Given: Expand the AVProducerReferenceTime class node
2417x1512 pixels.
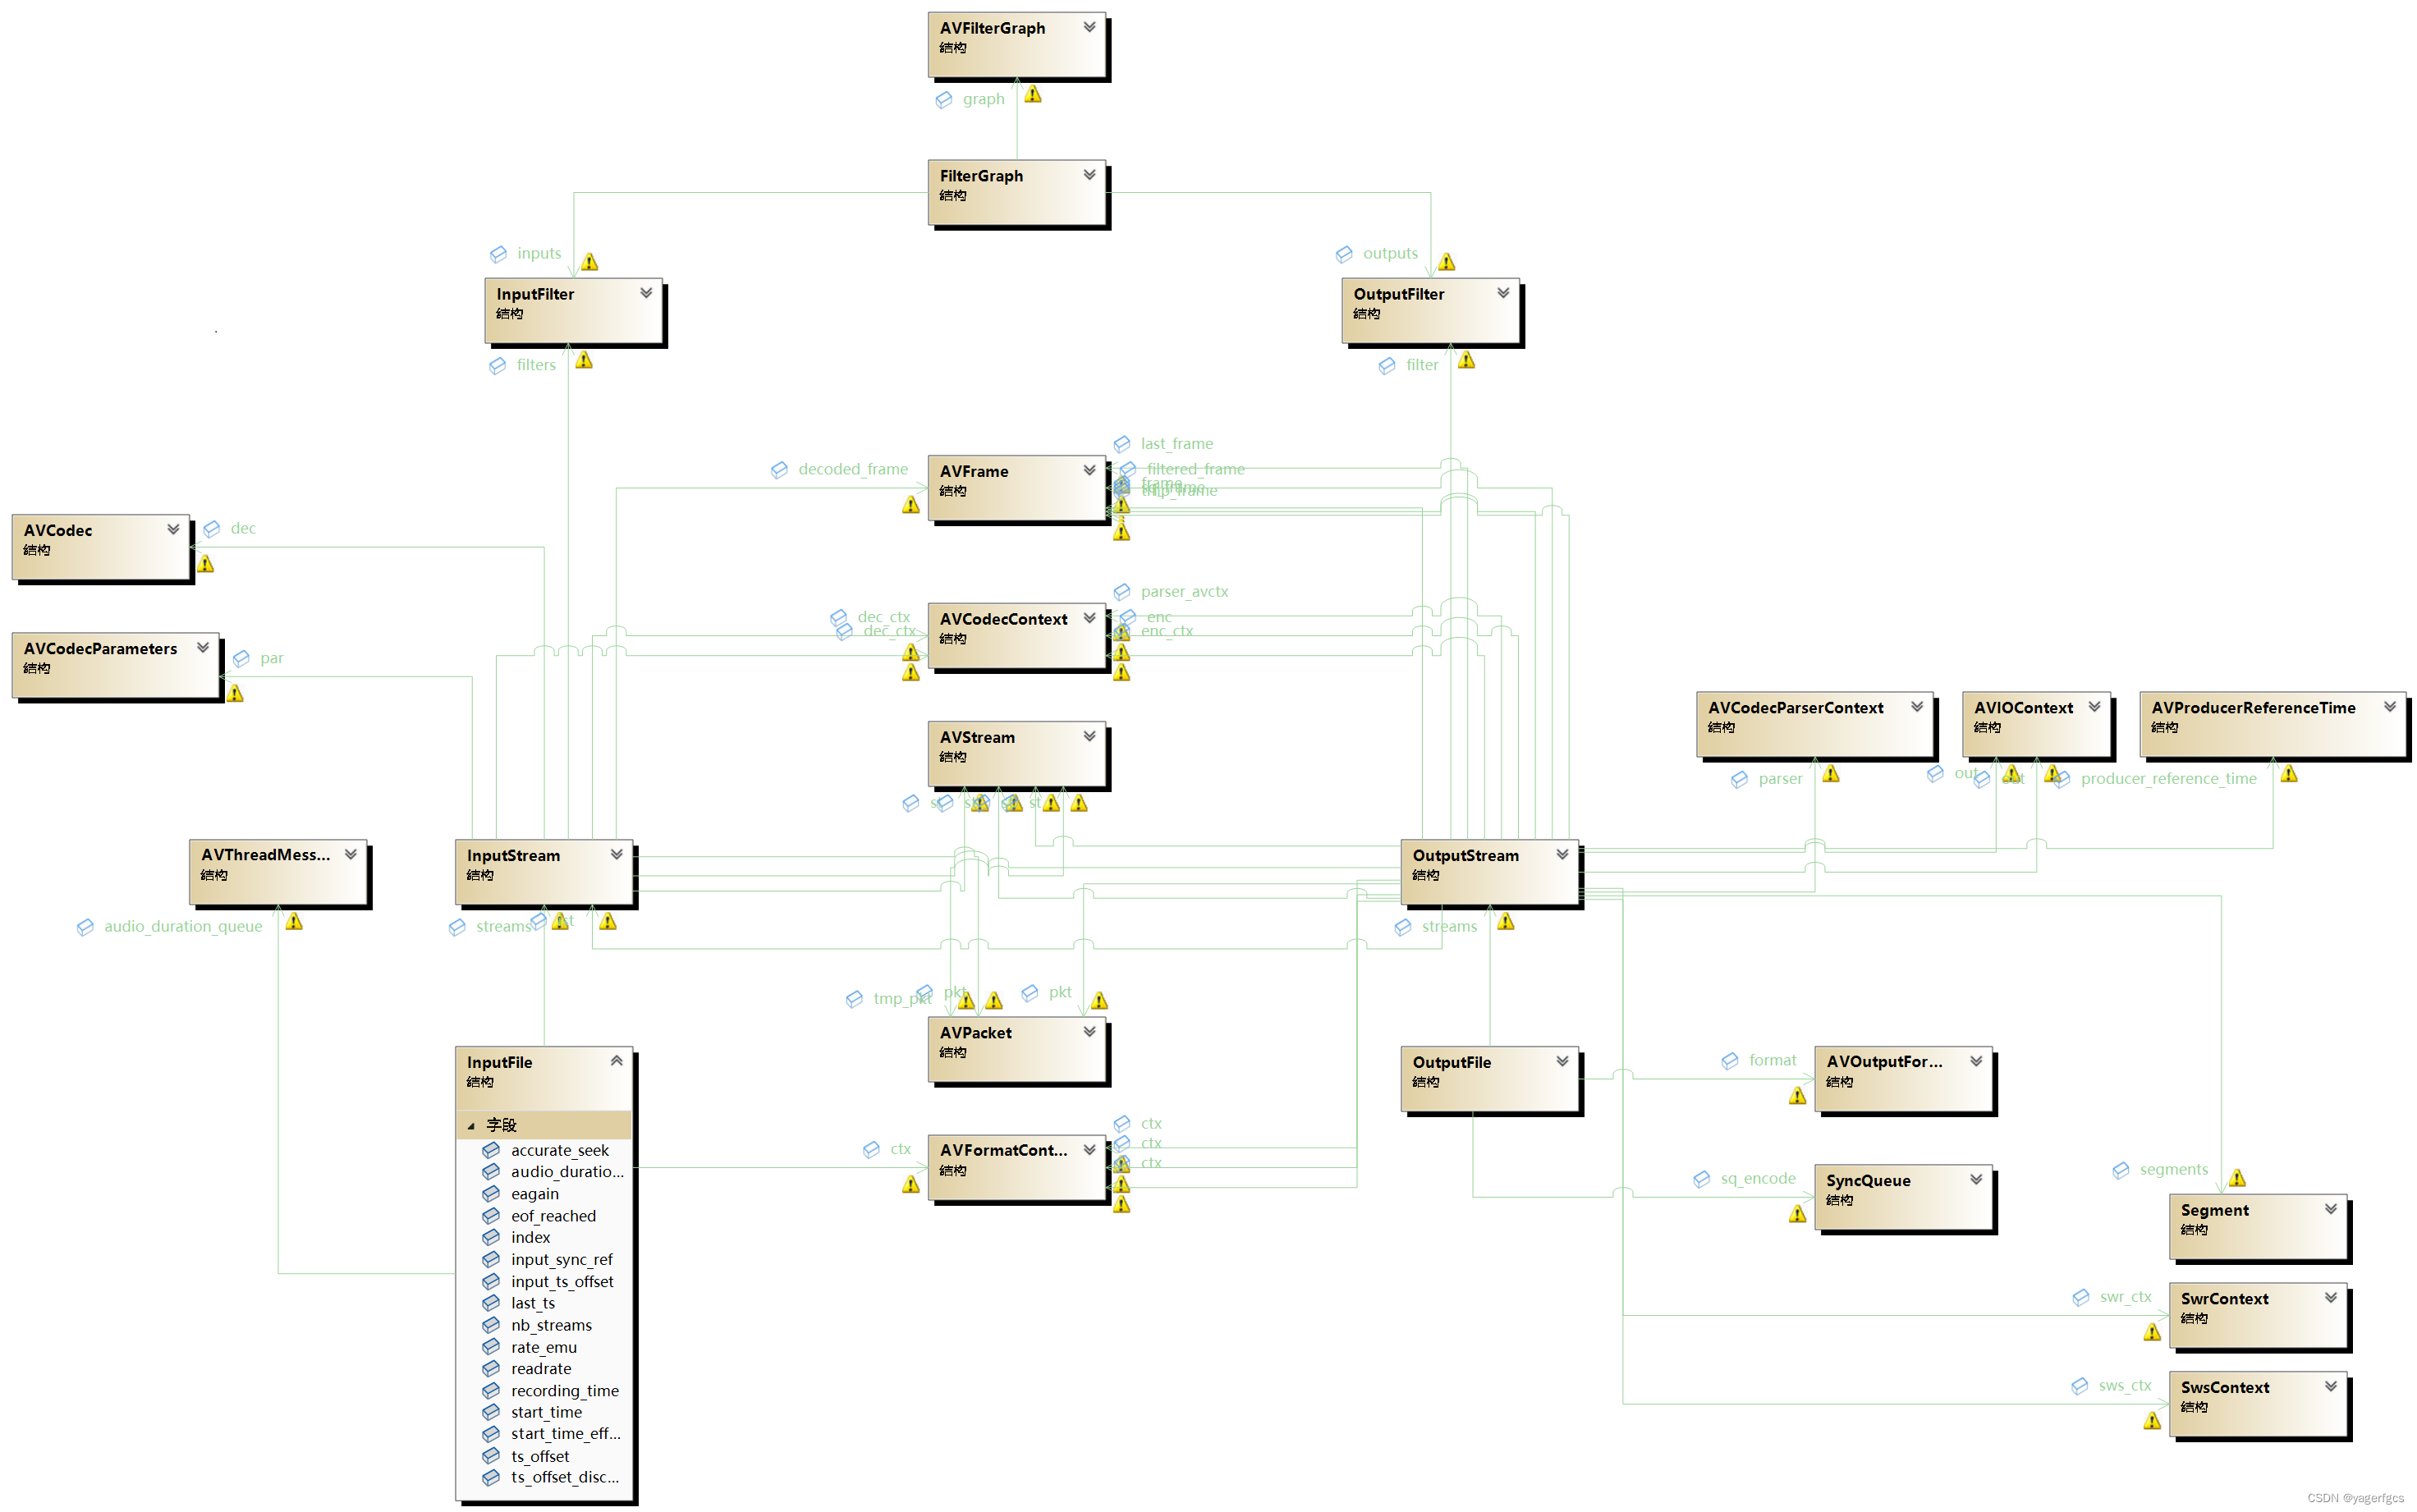Looking at the screenshot, I should tap(2390, 706).
